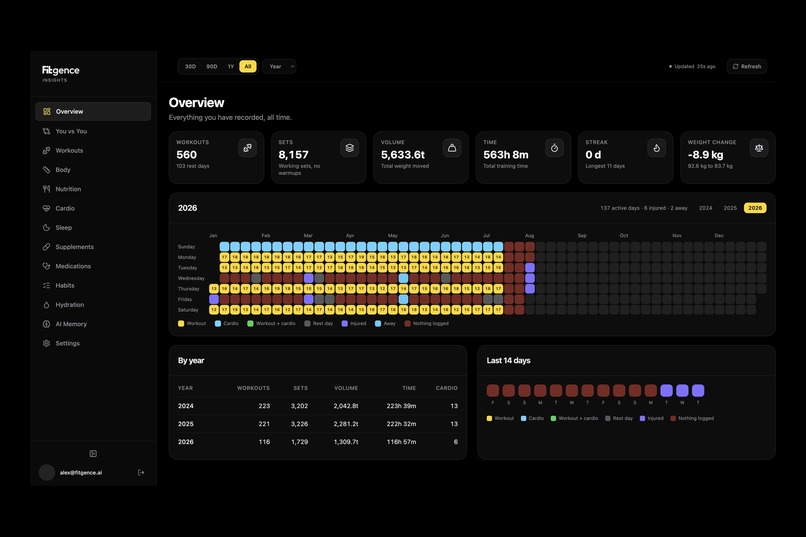Select the 30D time range

click(x=190, y=66)
